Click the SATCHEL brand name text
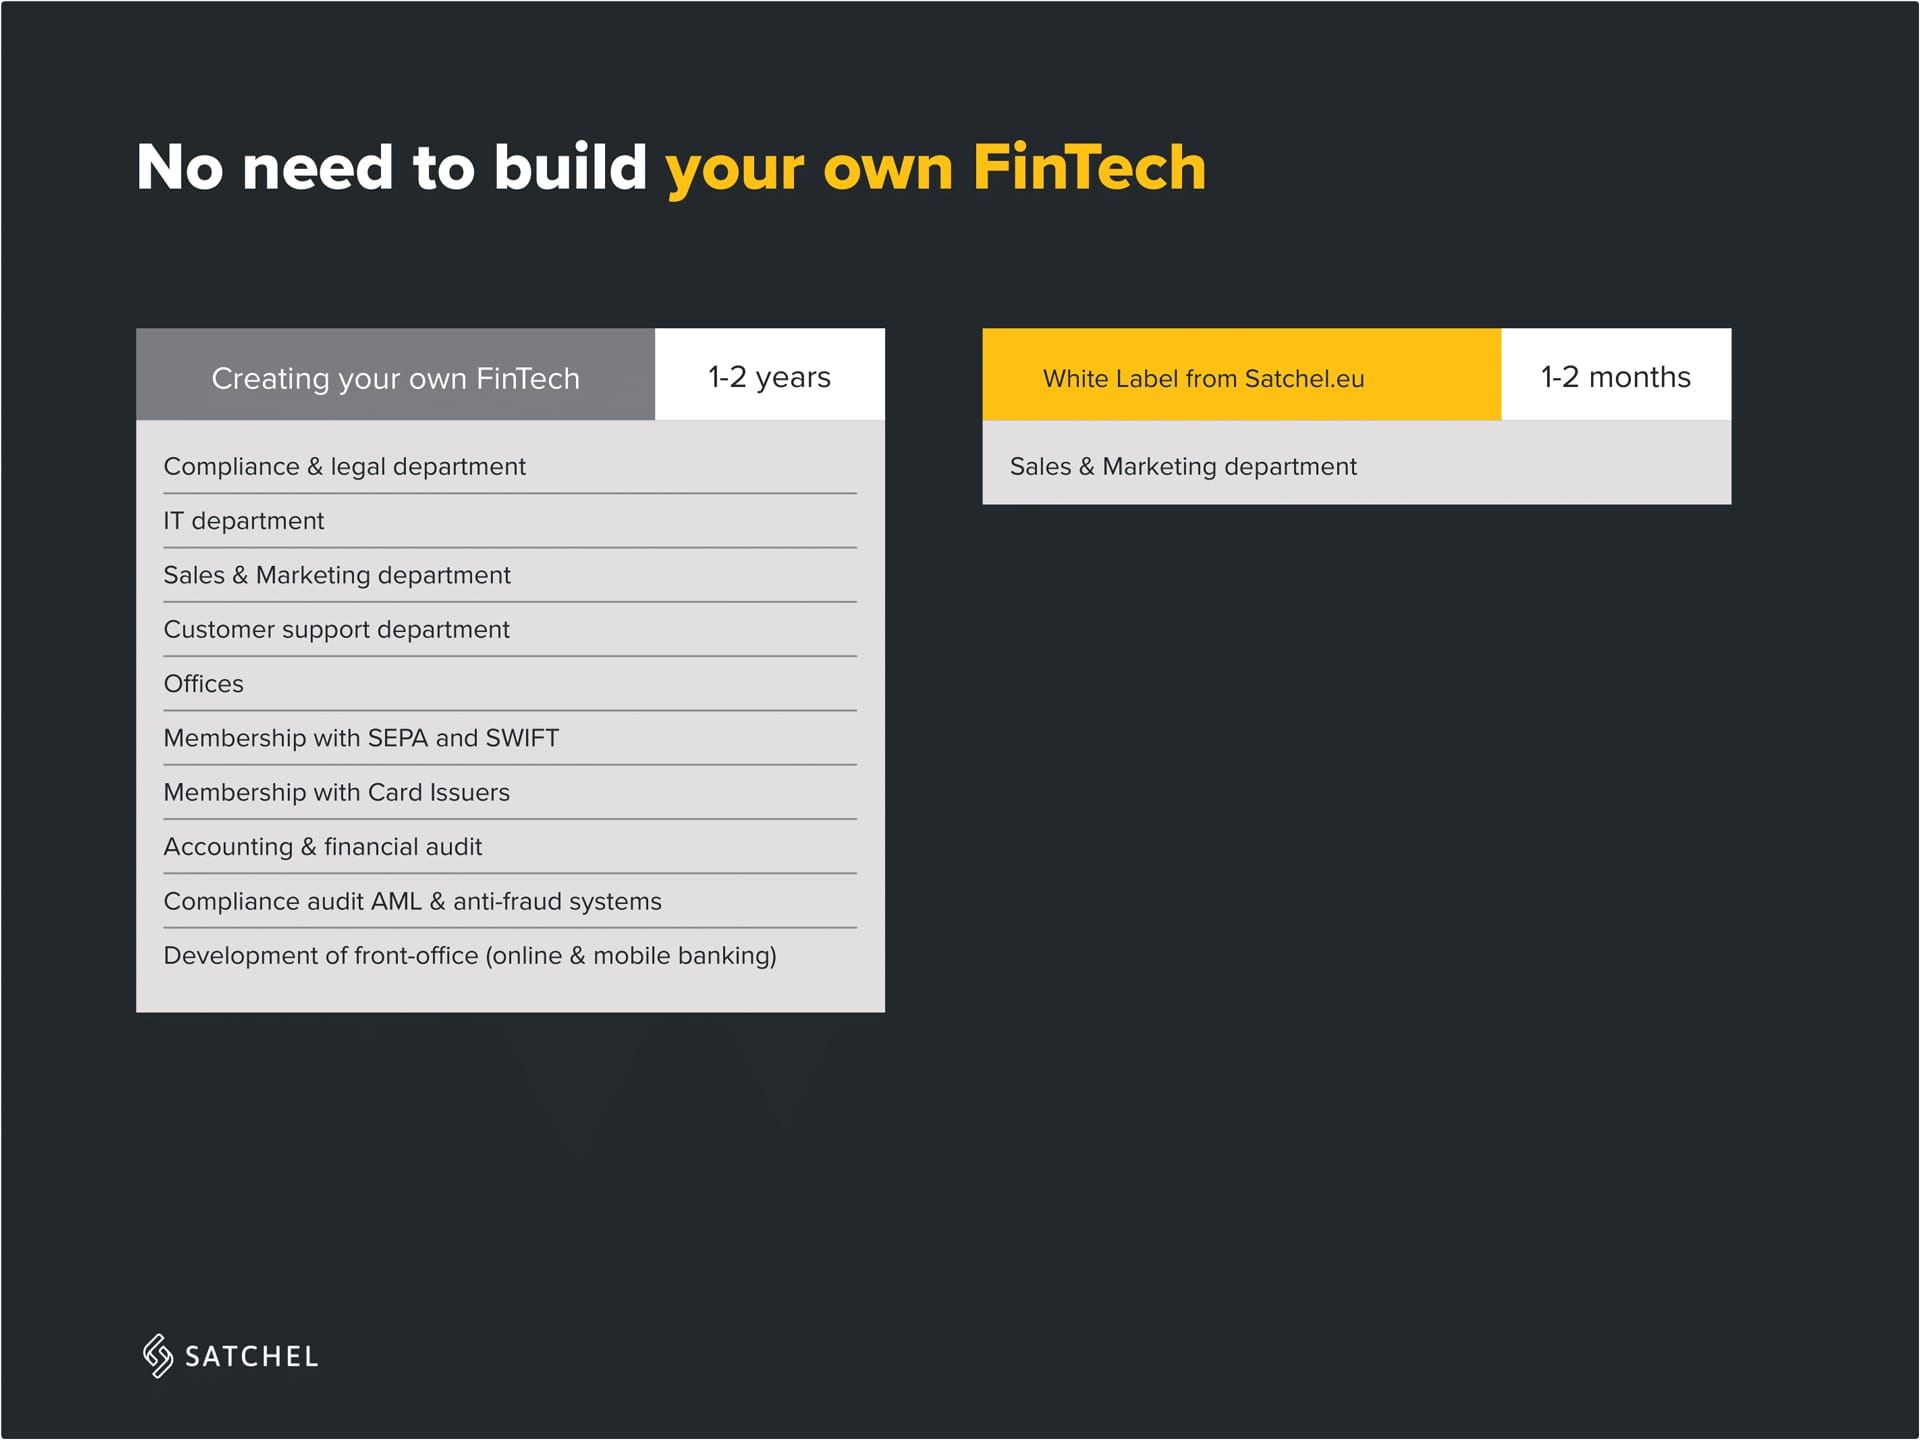1920x1440 pixels. [252, 1357]
